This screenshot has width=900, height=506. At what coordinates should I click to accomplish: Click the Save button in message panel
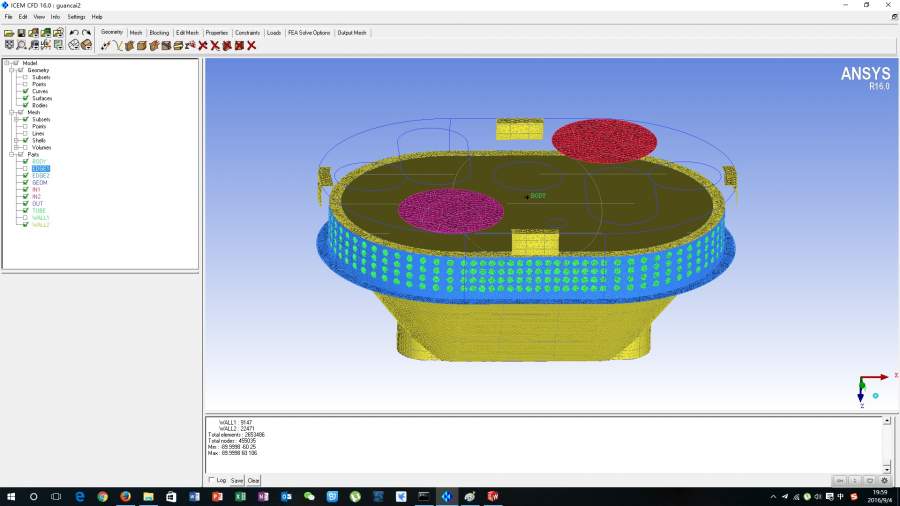[236, 480]
